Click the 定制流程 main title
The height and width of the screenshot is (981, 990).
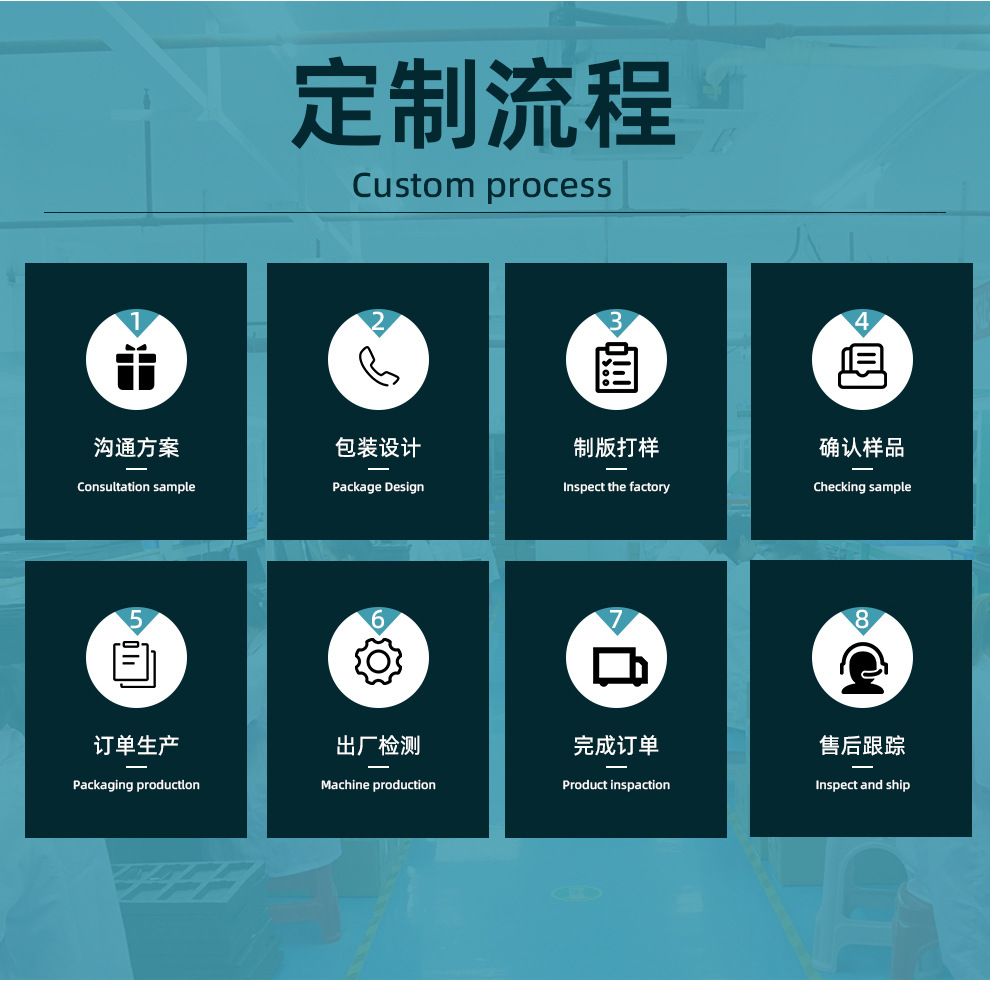pyautogui.click(x=484, y=103)
